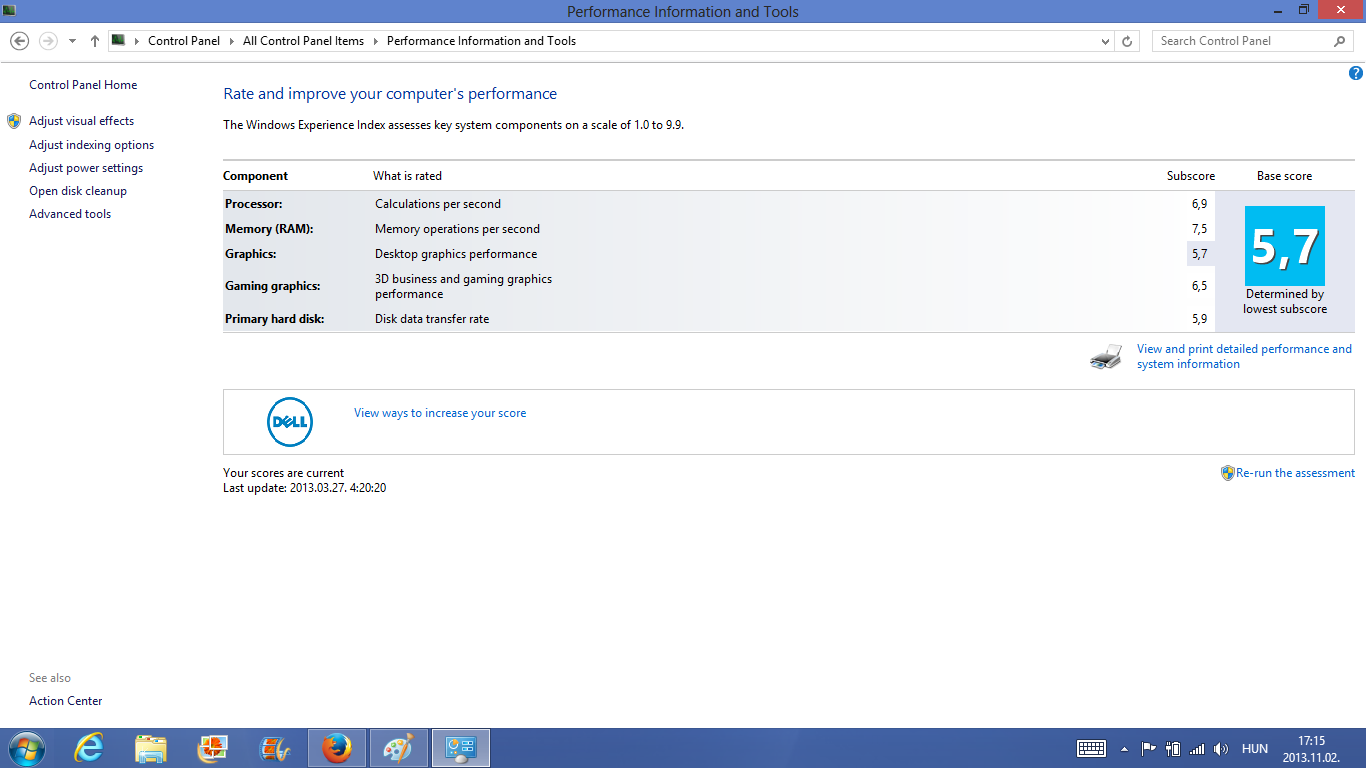Click Re-run the assessment link
This screenshot has height=768, width=1366.
coord(1295,473)
